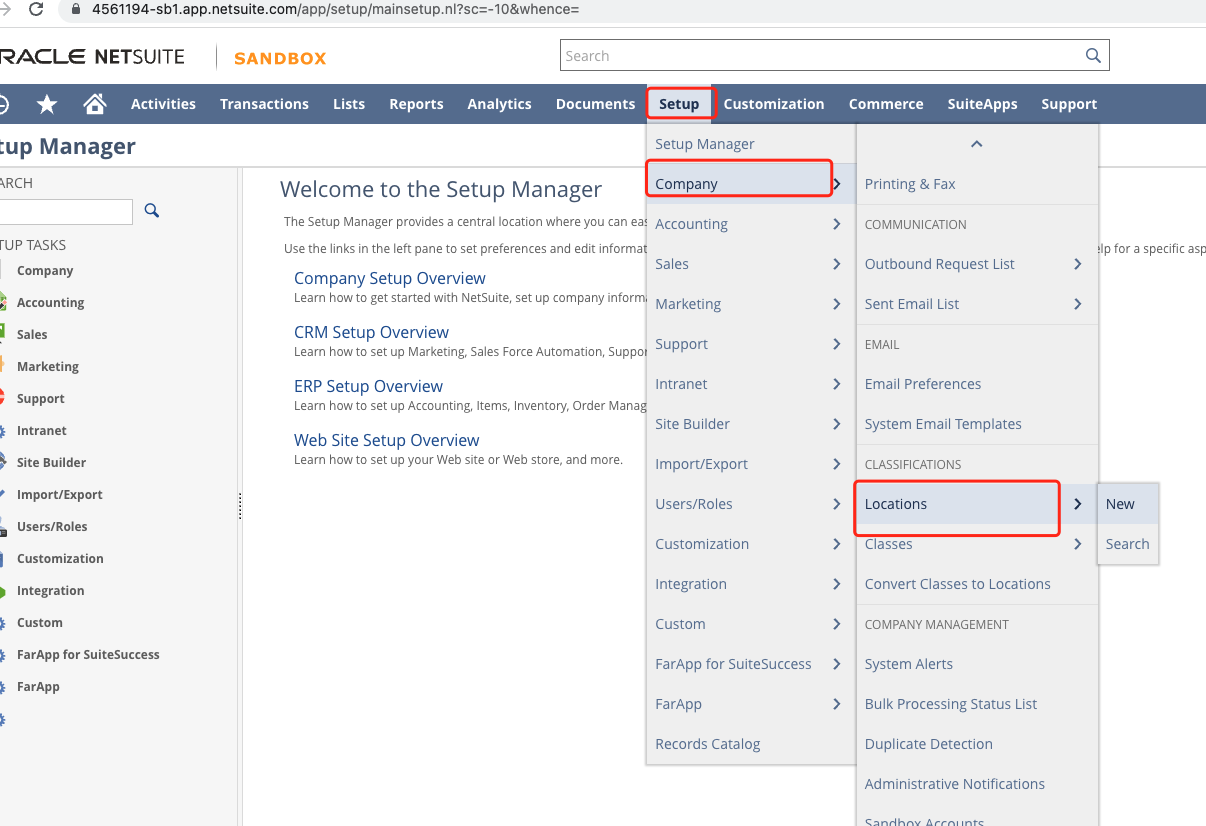The image size is (1206, 826).
Task: Click the search magnifier in the global Search box
Action: point(1093,56)
